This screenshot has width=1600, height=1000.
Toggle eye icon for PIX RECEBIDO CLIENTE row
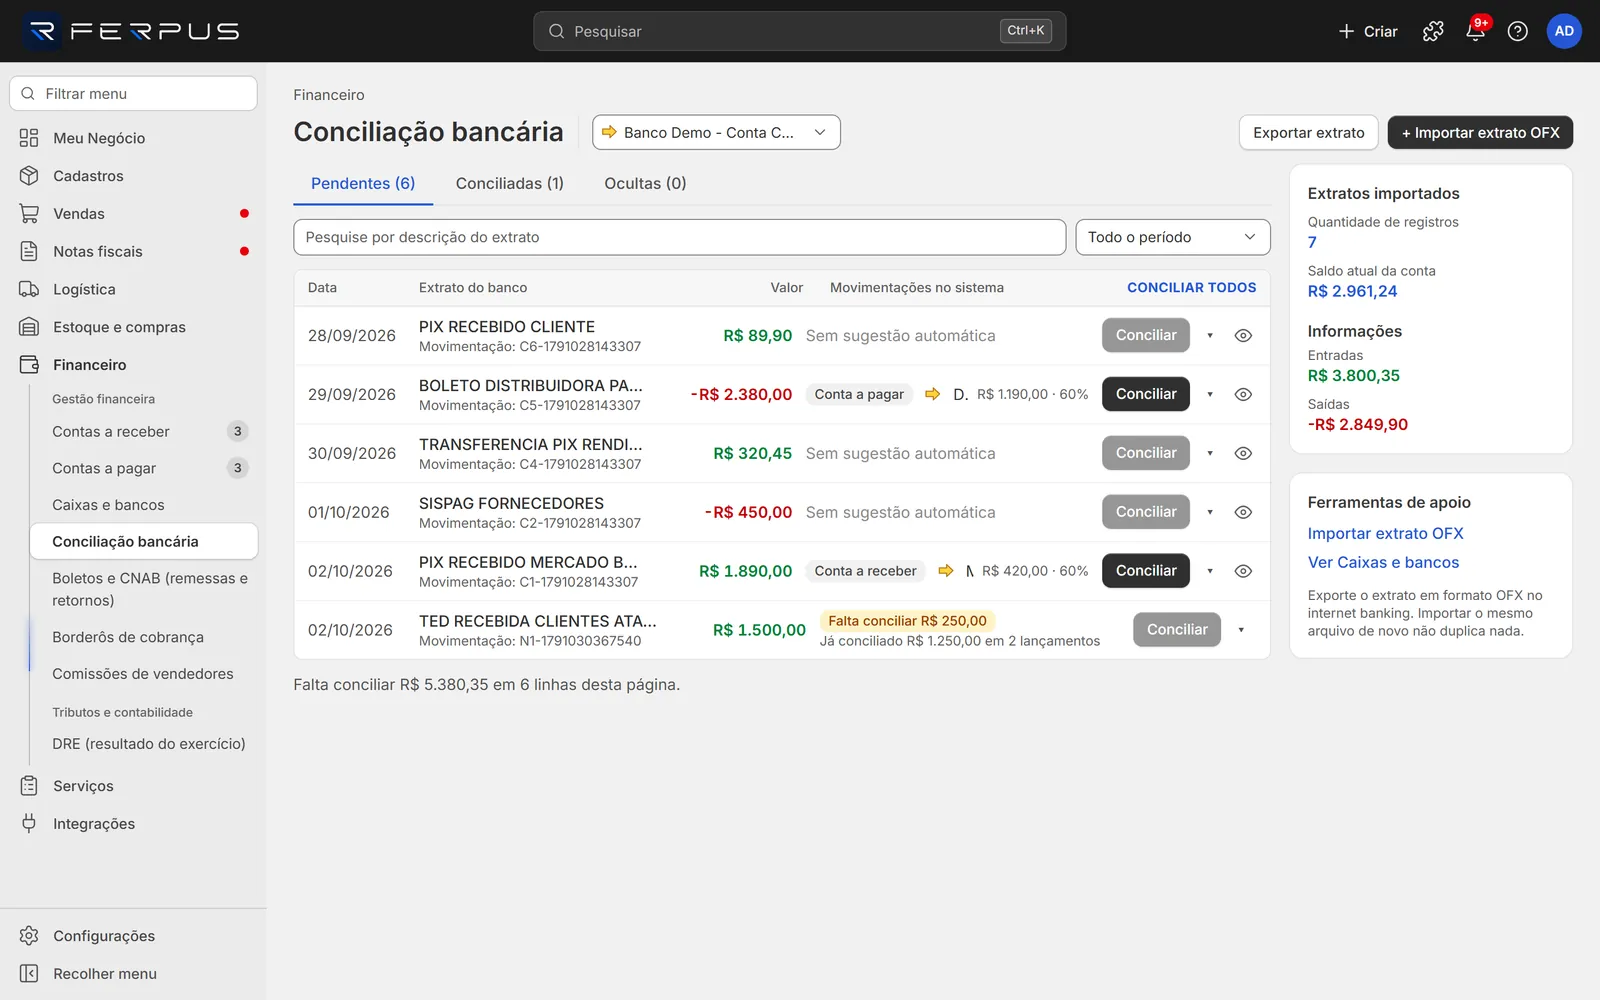1243,336
